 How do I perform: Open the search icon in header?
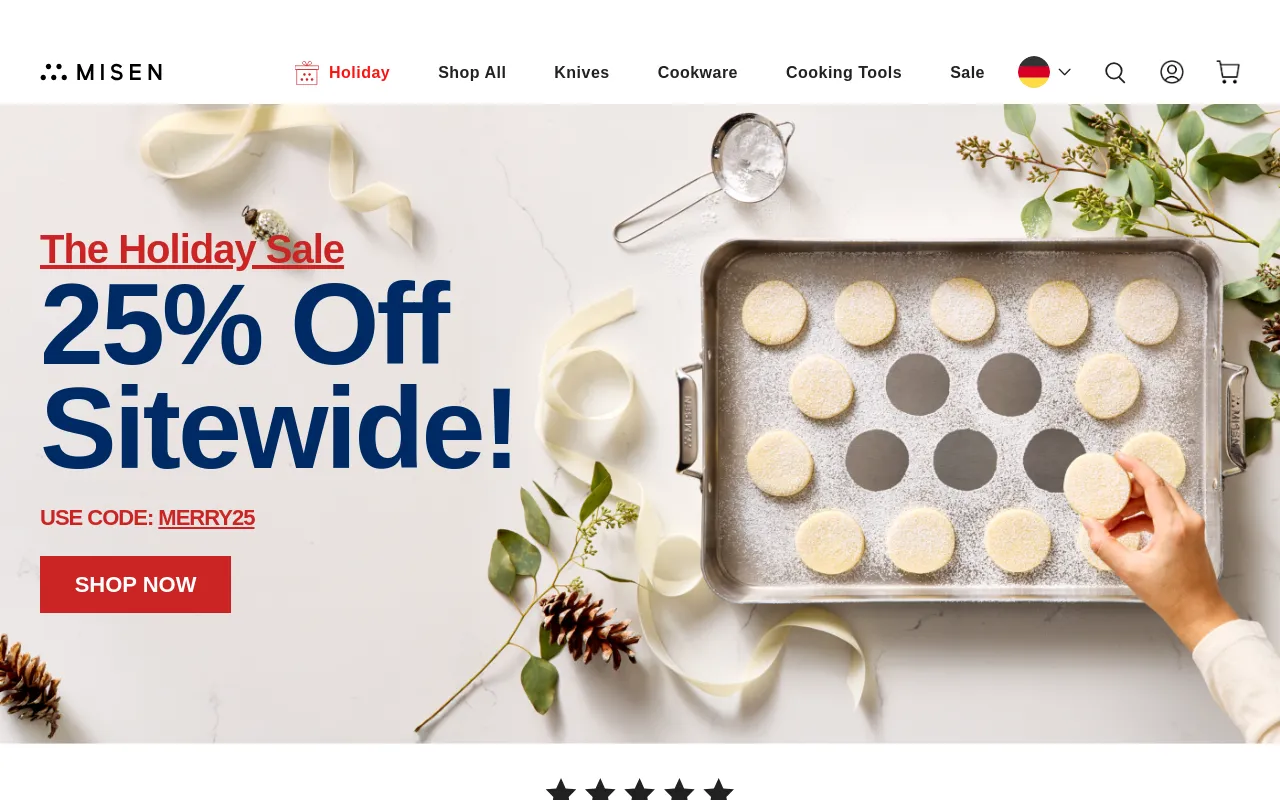click(1115, 72)
